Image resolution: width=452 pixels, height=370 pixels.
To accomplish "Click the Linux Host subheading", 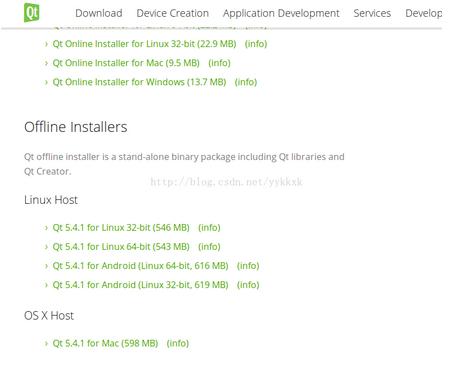I will [x=51, y=200].
